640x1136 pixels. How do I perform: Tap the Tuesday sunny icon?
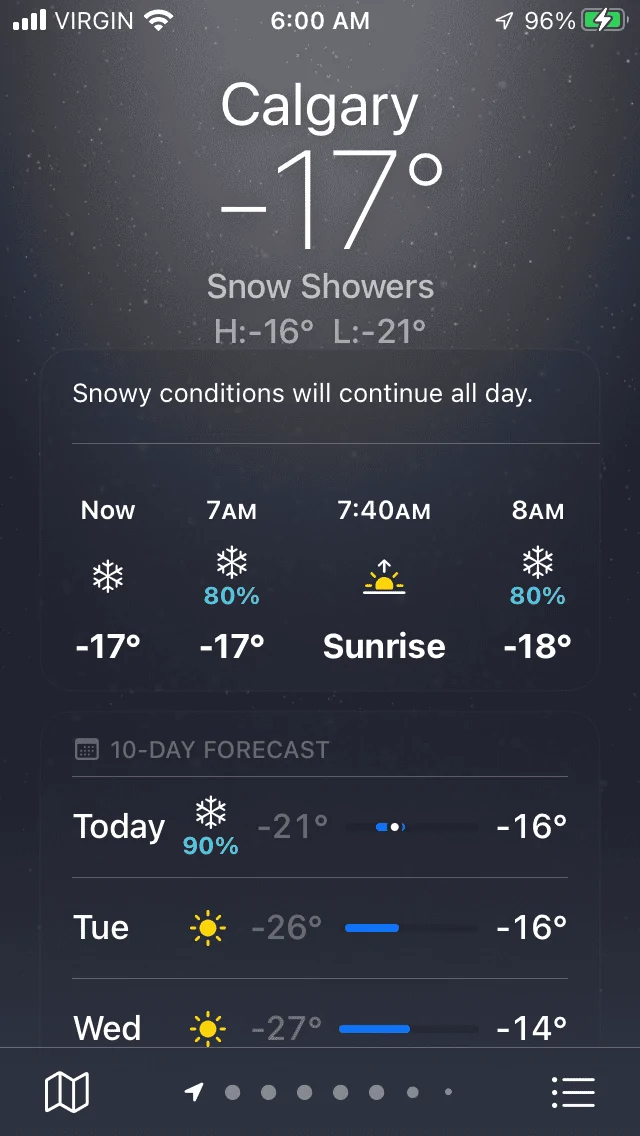208,927
